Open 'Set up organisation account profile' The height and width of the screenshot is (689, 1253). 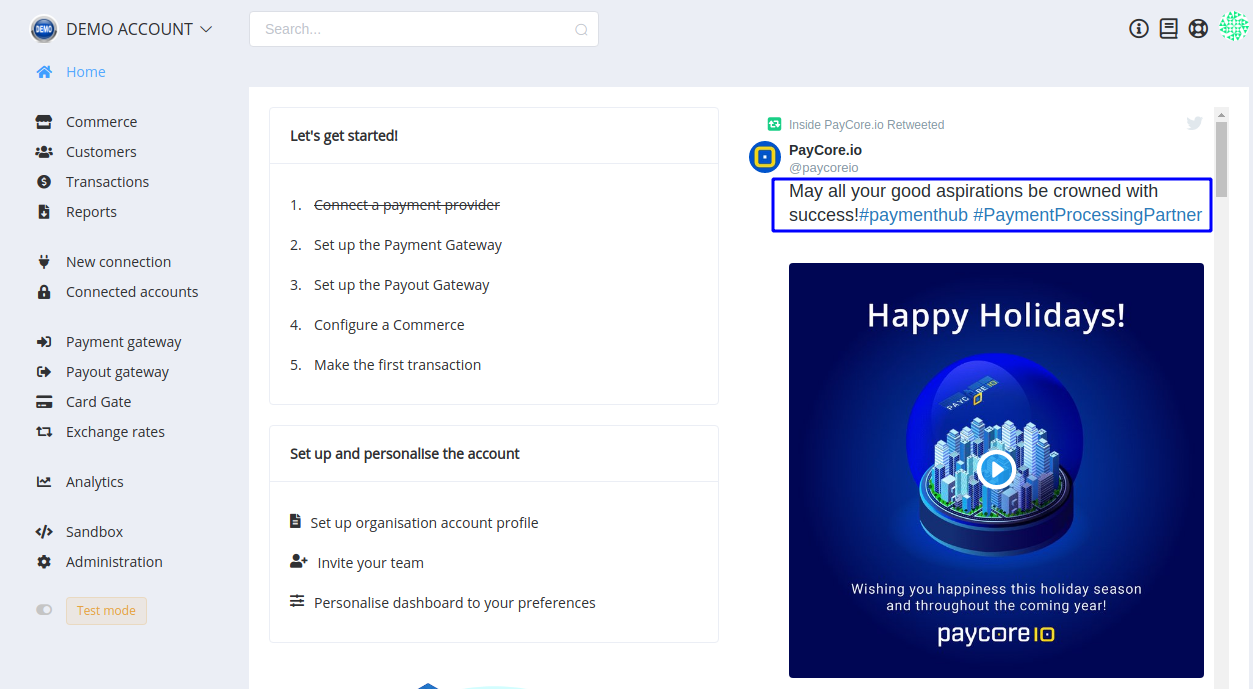(x=424, y=523)
